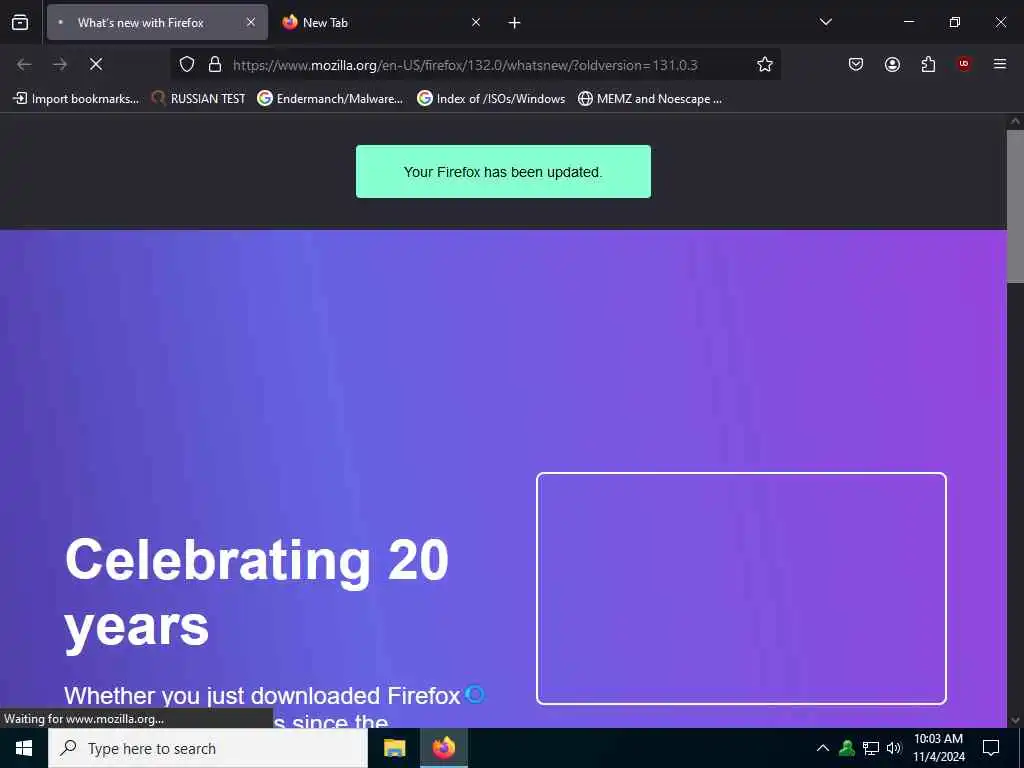Open the volume speaker tray icon
Screen dimensions: 1024x768
coord(894,748)
